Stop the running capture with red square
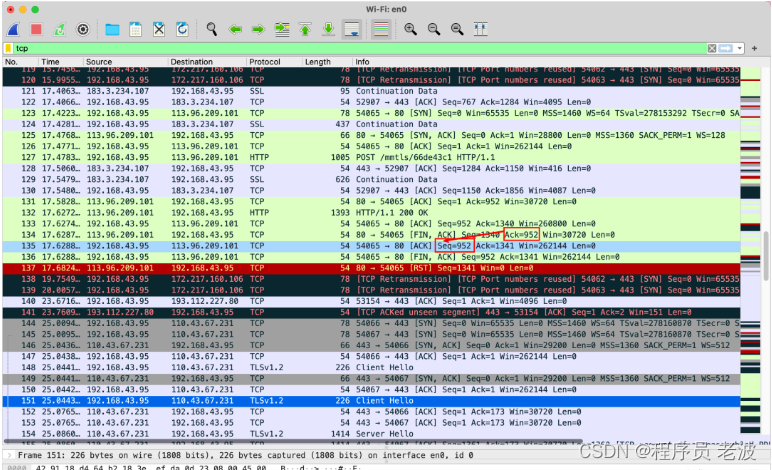772x470 pixels. pyautogui.click(x=36, y=30)
